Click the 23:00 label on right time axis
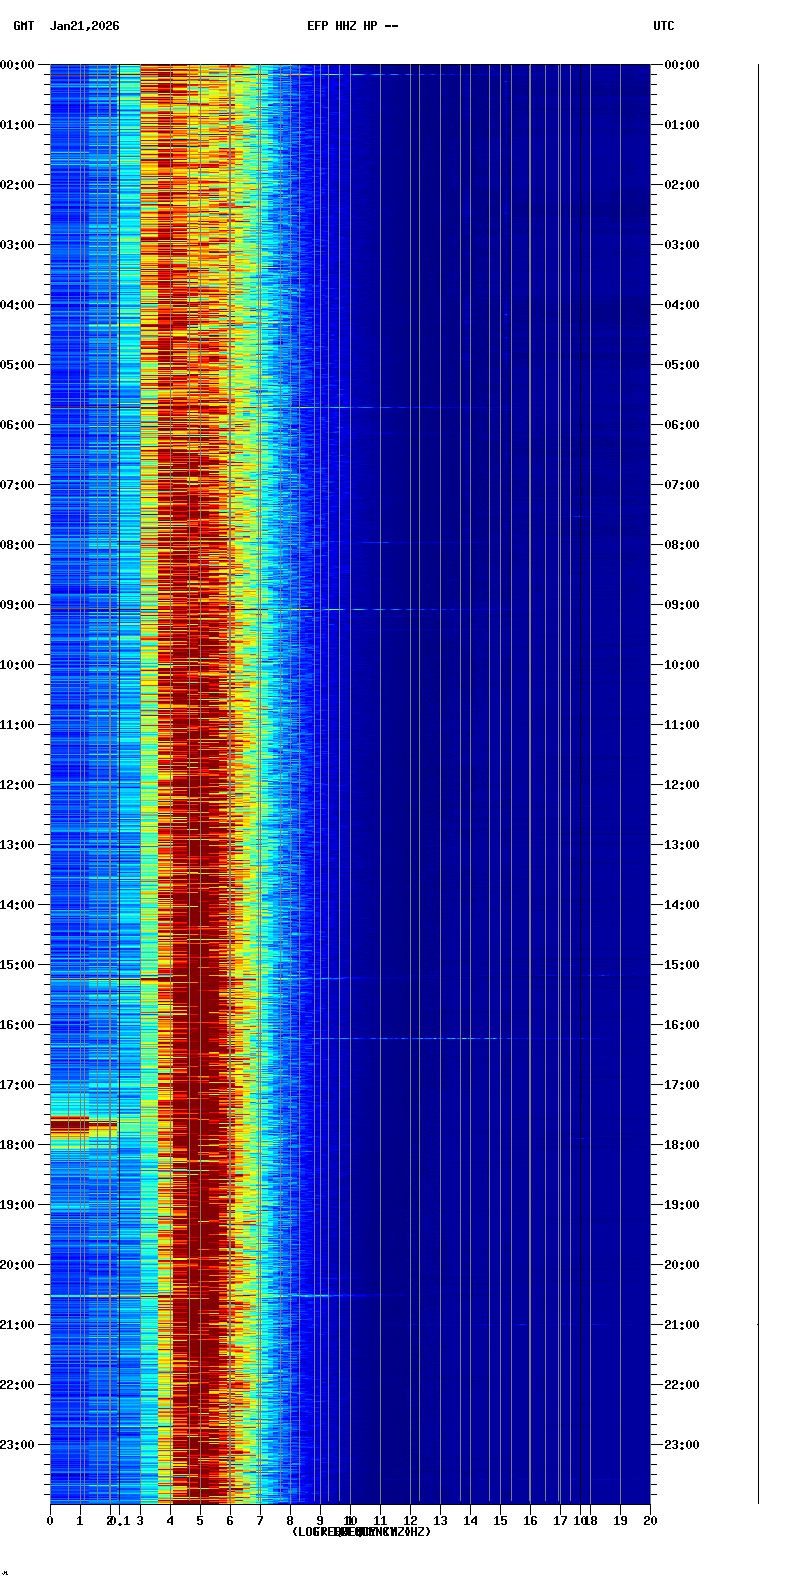 [682, 1445]
